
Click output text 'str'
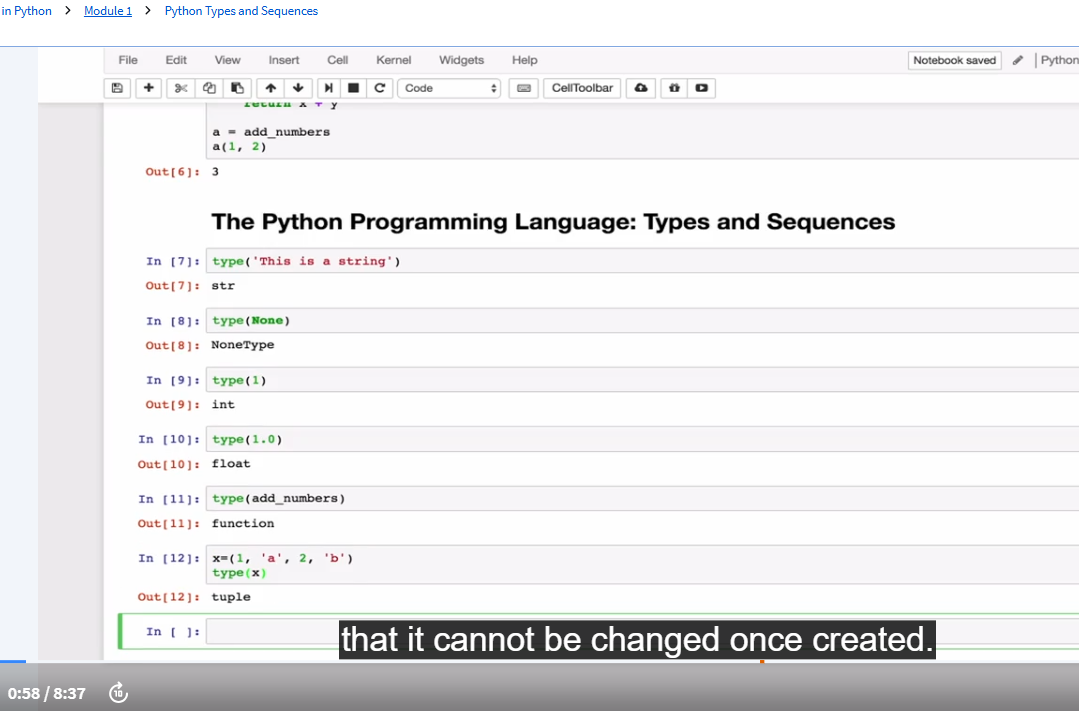tap(223, 286)
